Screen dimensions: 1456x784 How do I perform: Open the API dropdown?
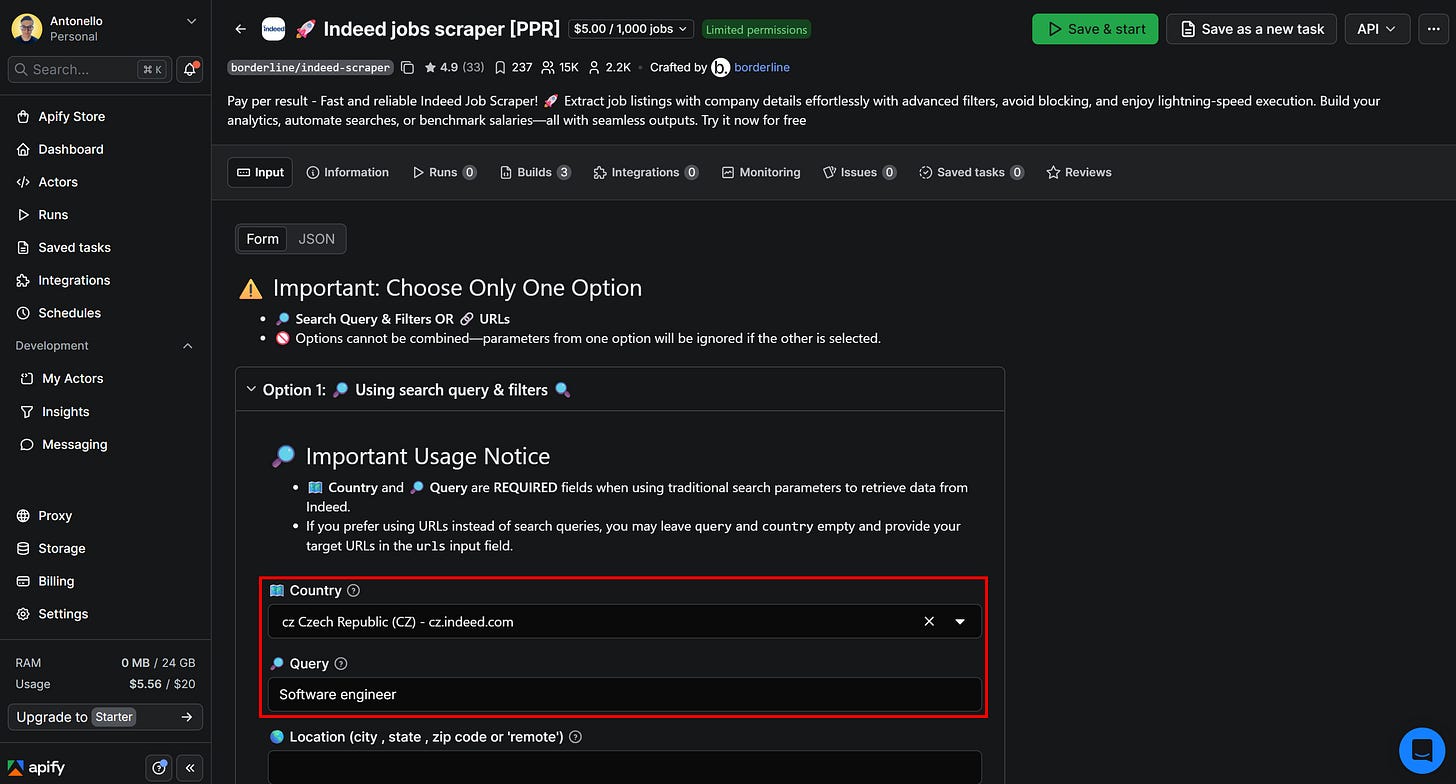(1377, 29)
